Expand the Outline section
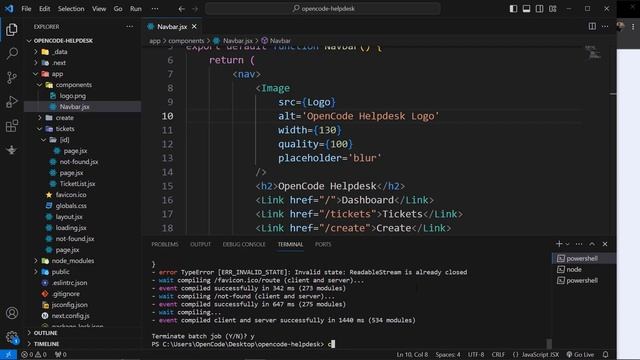The image size is (640, 360). (45, 333)
